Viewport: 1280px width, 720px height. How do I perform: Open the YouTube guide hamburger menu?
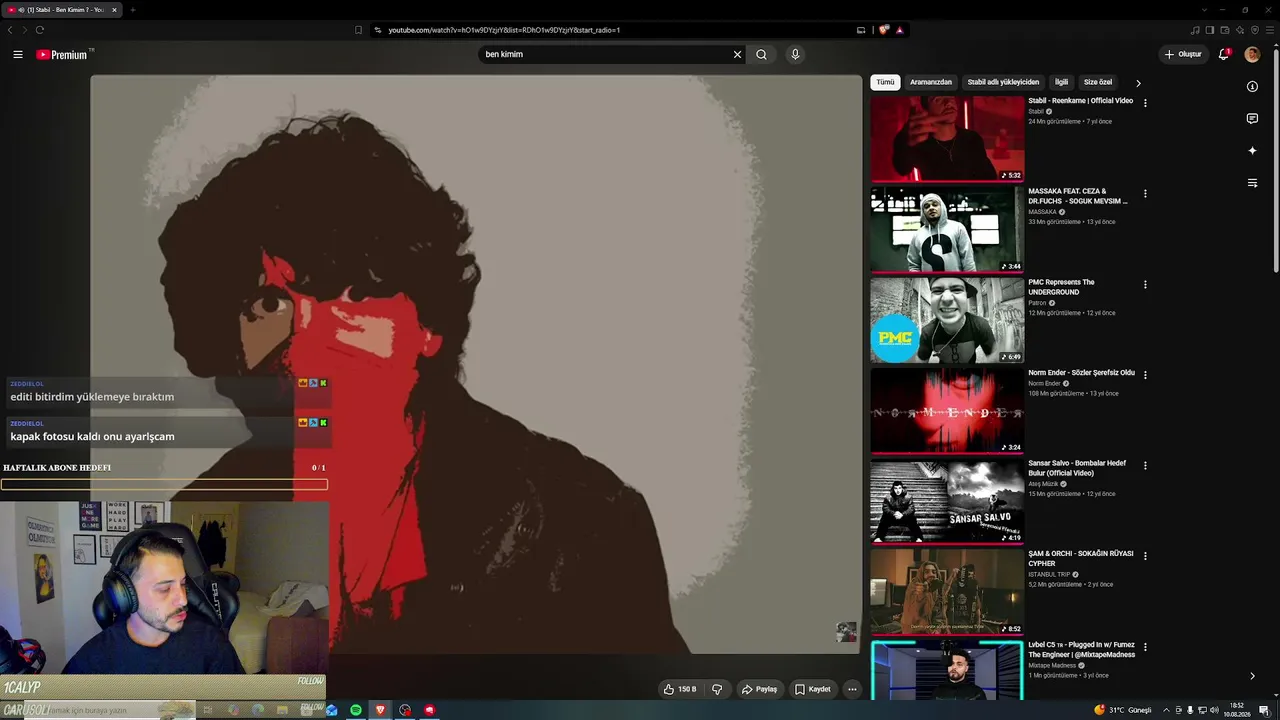[x=18, y=55]
